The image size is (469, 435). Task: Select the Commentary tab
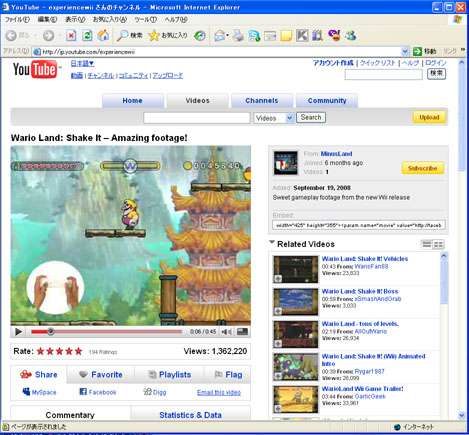(x=70, y=415)
